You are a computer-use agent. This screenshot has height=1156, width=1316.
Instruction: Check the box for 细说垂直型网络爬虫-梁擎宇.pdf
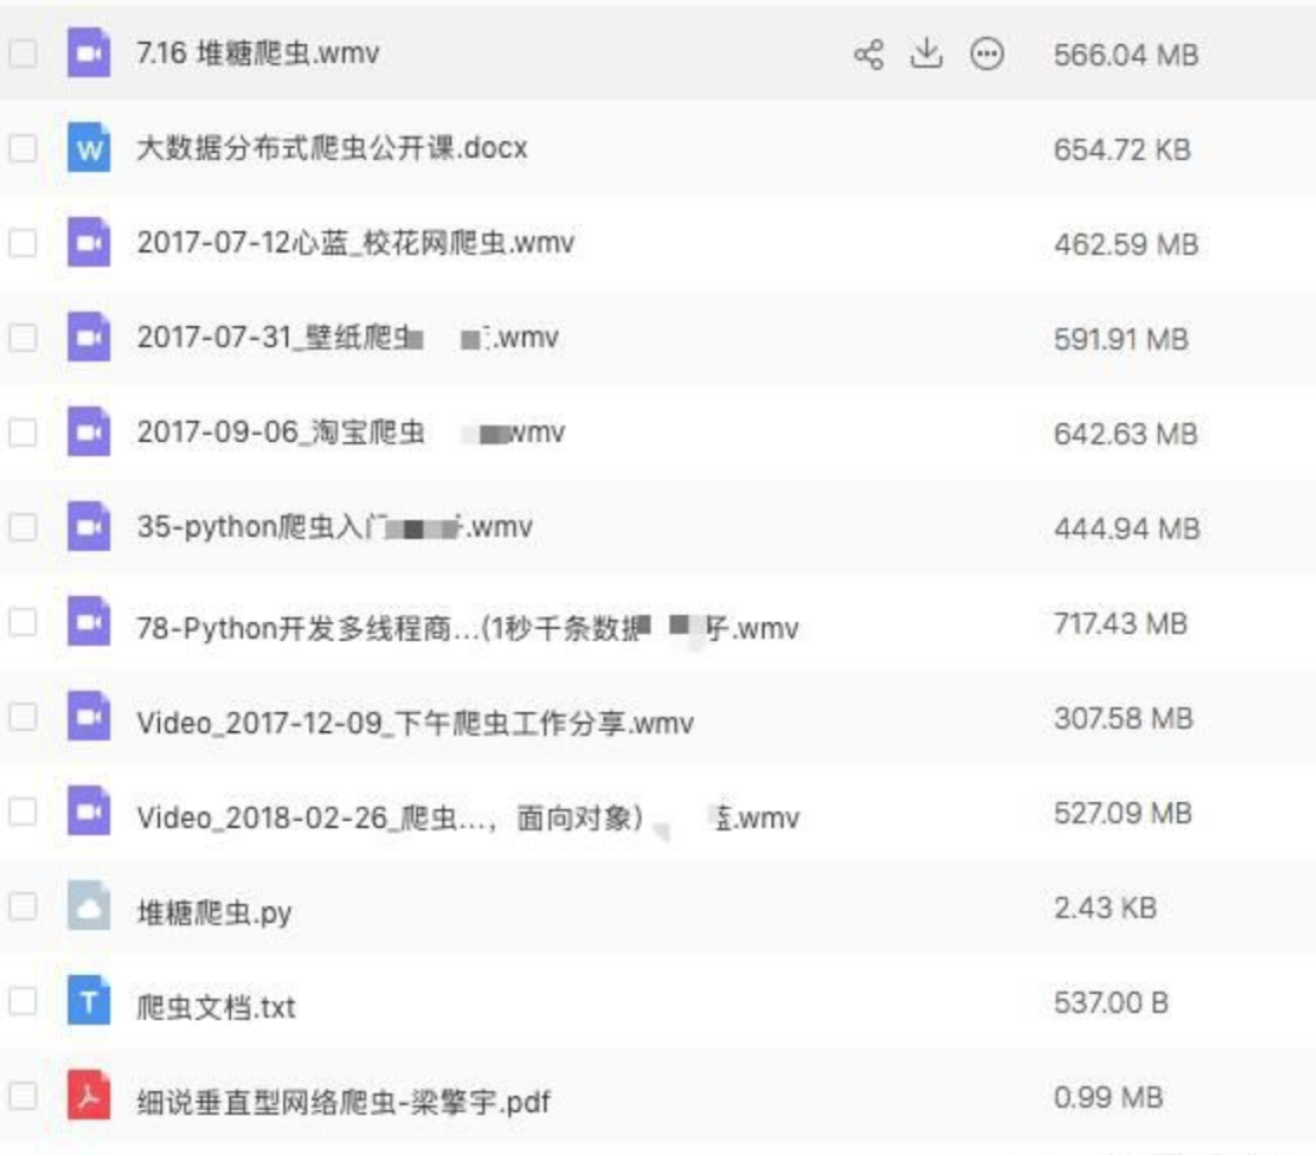(23, 1096)
